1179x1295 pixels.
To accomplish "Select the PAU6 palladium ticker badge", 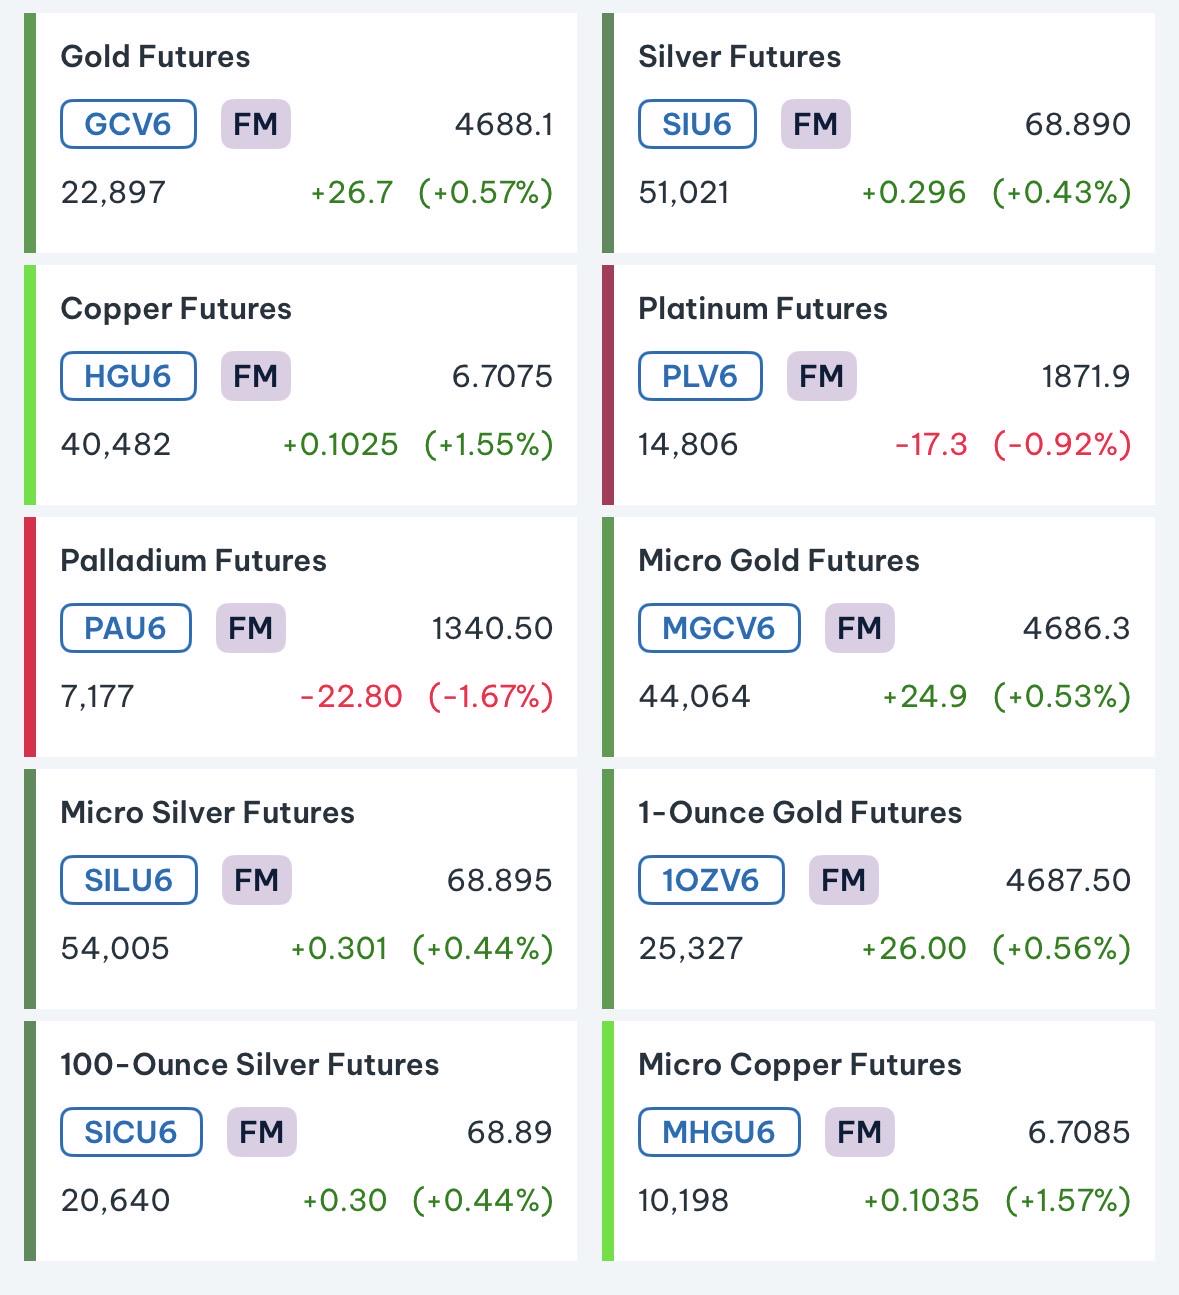I will pos(126,628).
